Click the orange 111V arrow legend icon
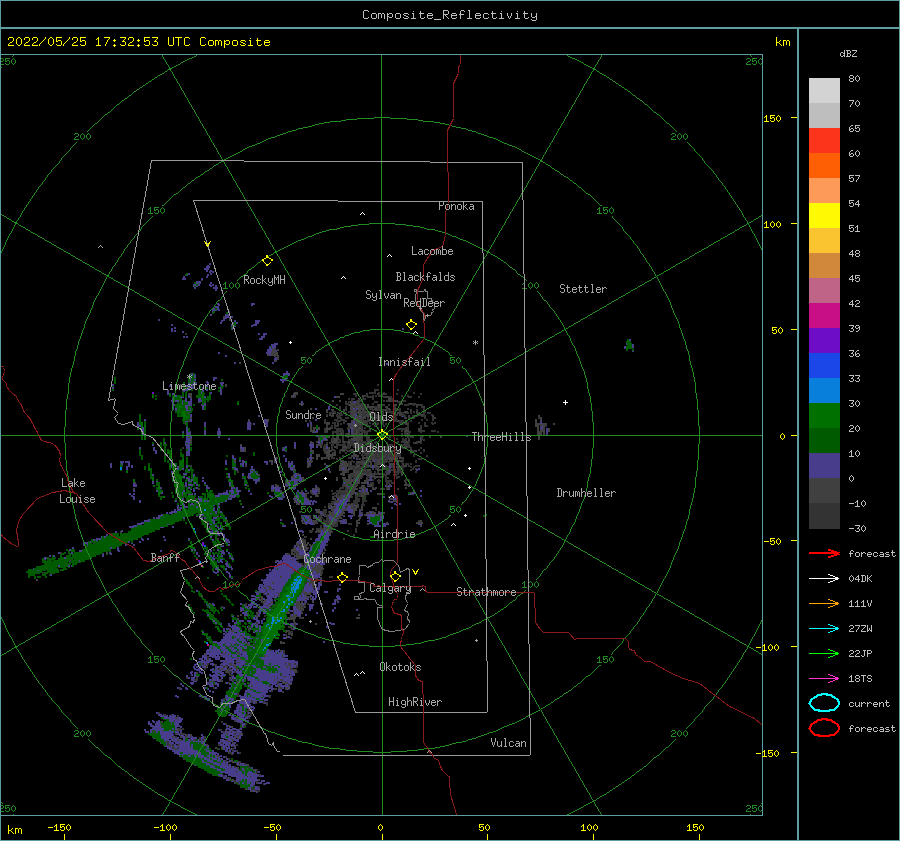Screen dimensions: 900x841 pyautogui.click(x=824, y=603)
